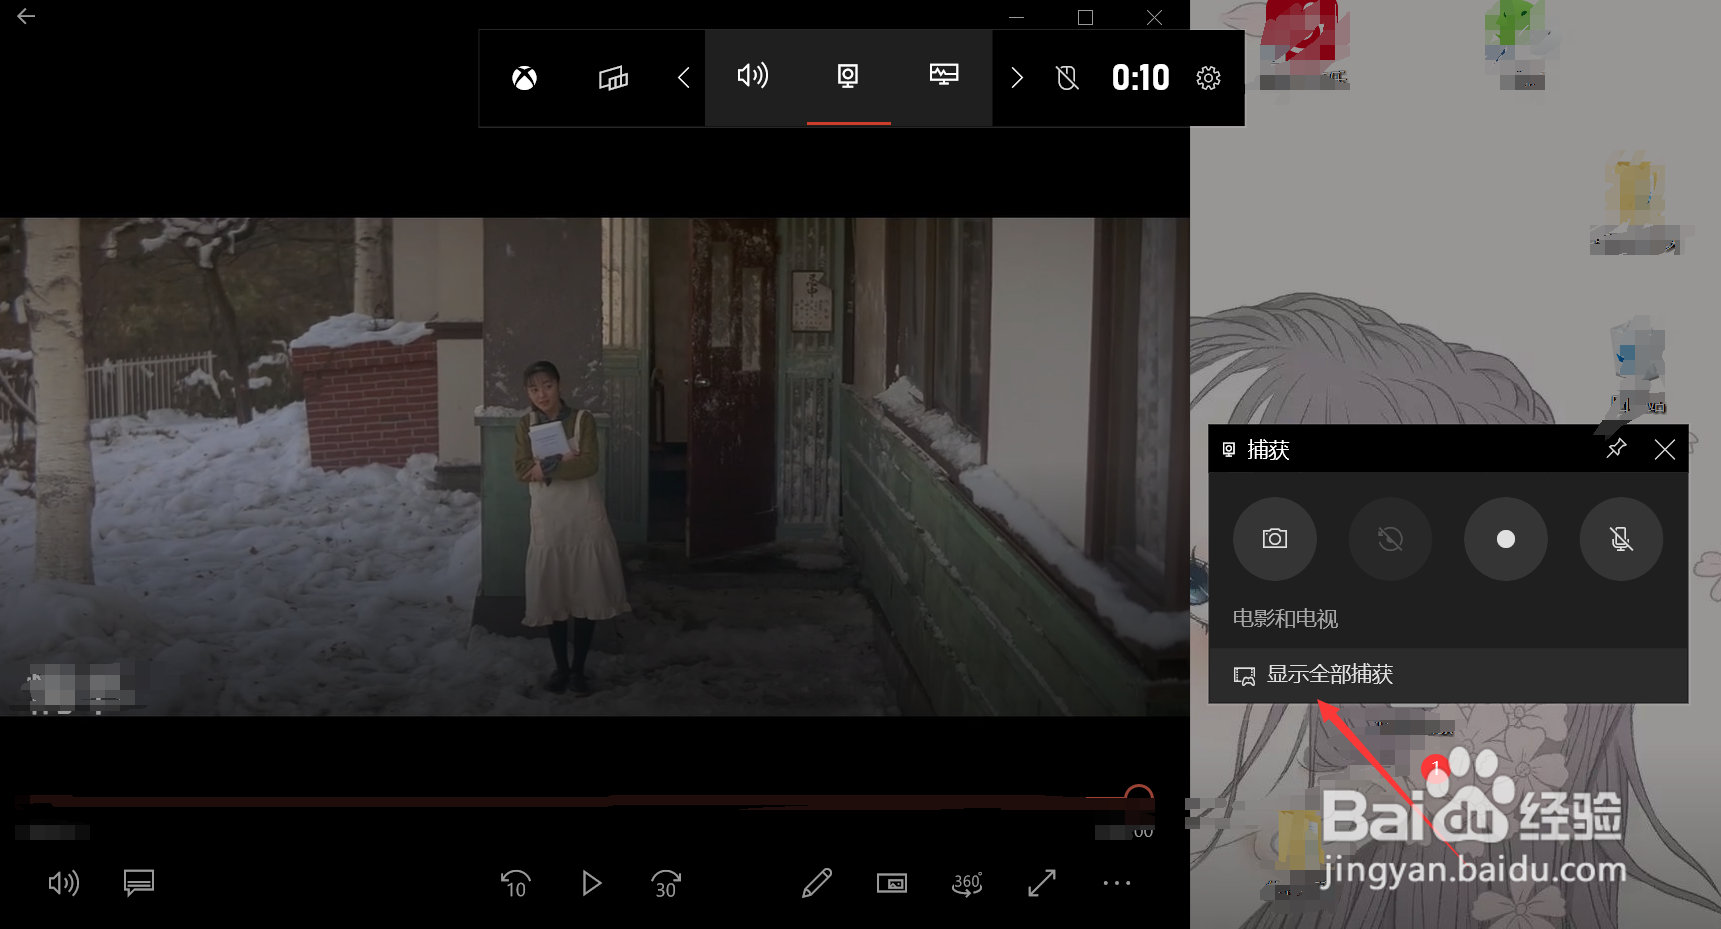This screenshot has width=1721, height=929.
Task: Toggle 360 degree video mode
Action: click(x=967, y=883)
